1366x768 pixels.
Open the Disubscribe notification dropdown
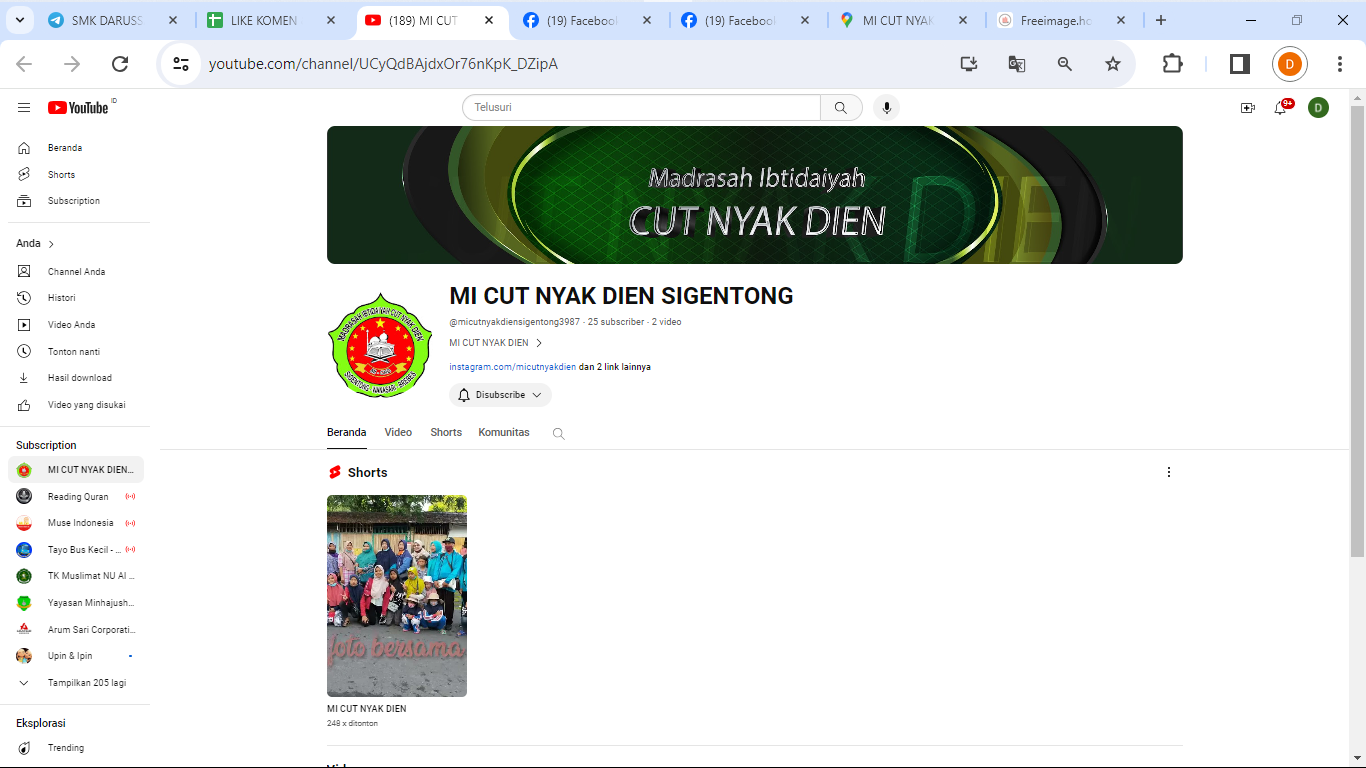coord(500,395)
